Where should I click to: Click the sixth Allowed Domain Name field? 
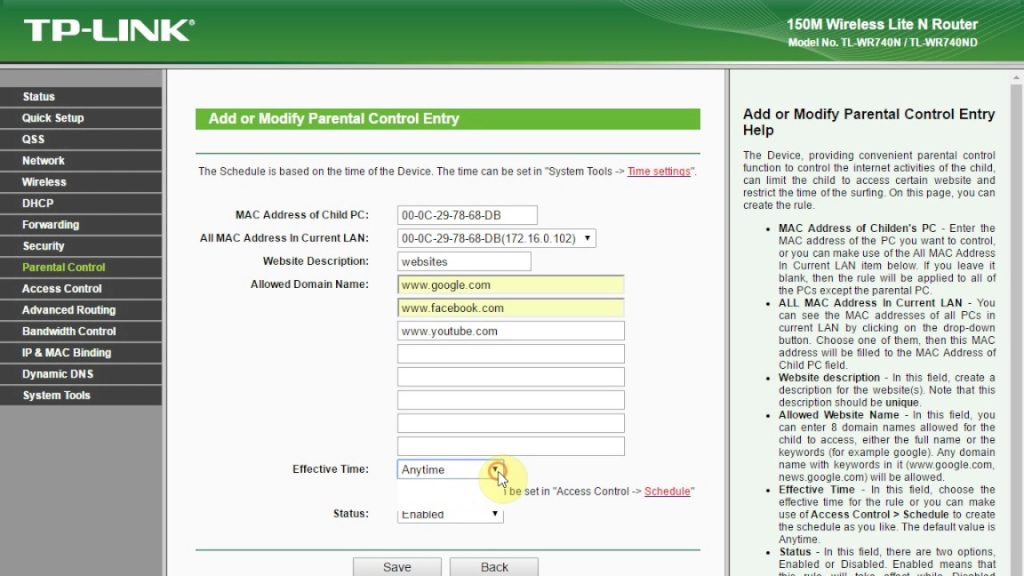[511, 400]
